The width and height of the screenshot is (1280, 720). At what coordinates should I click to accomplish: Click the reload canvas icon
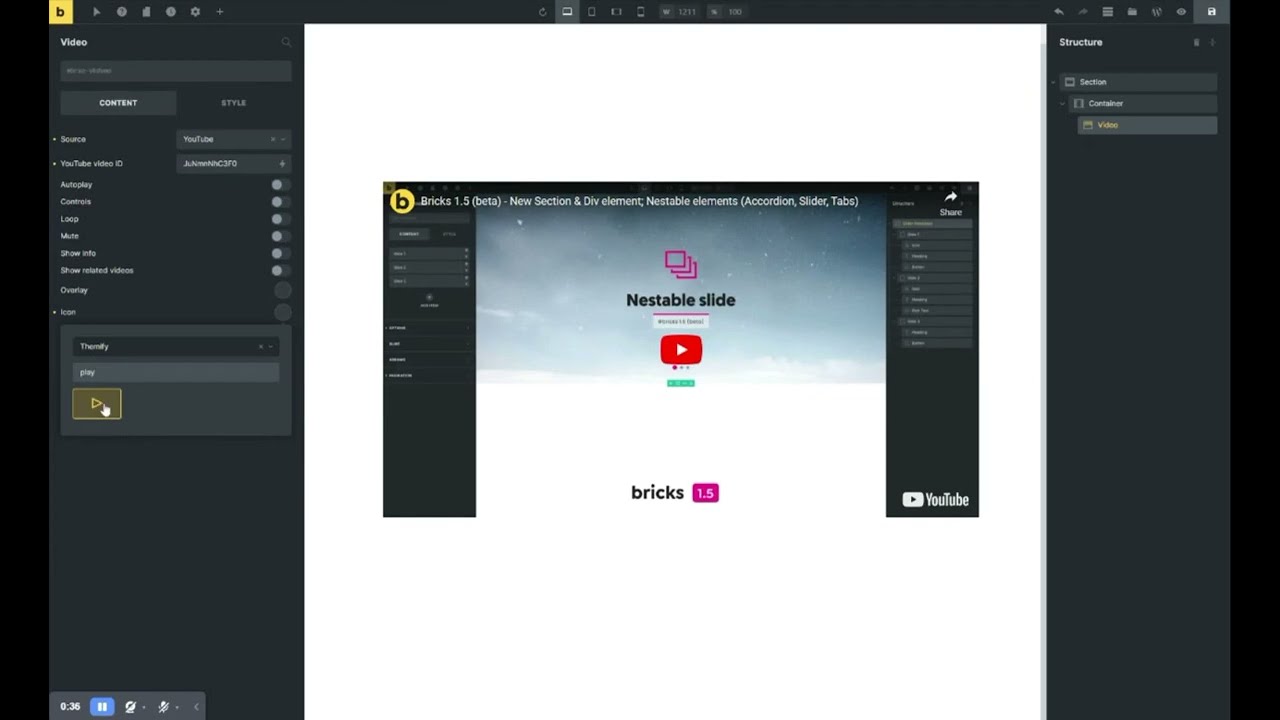(543, 12)
